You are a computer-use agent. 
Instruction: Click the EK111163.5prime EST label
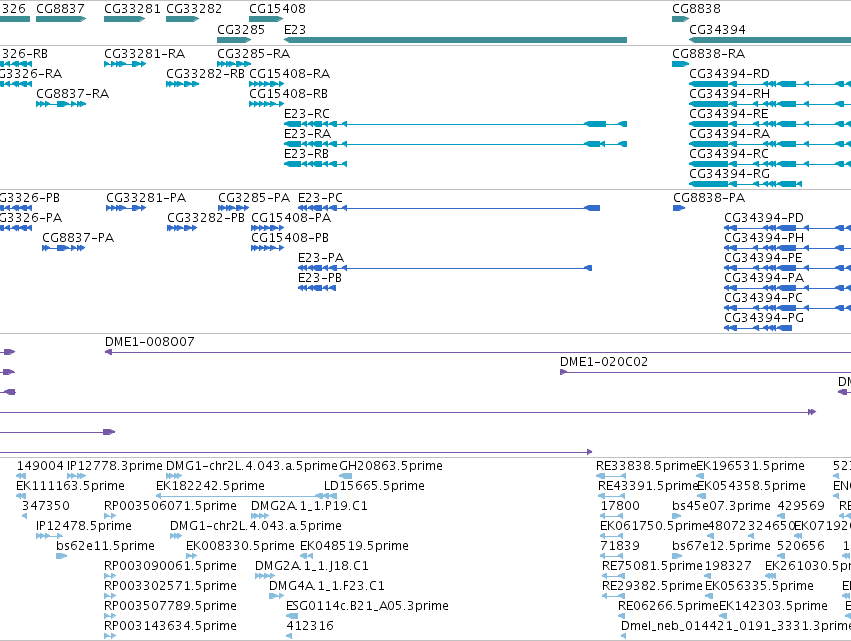71,486
